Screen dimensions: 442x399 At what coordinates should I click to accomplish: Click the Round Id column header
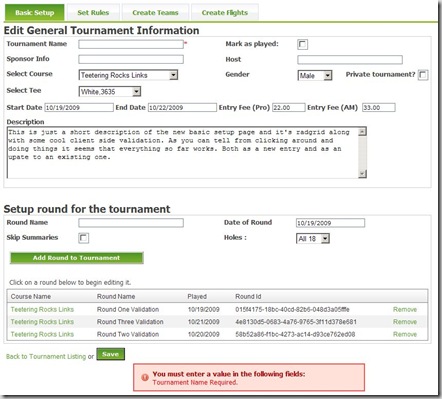click(x=248, y=296)
